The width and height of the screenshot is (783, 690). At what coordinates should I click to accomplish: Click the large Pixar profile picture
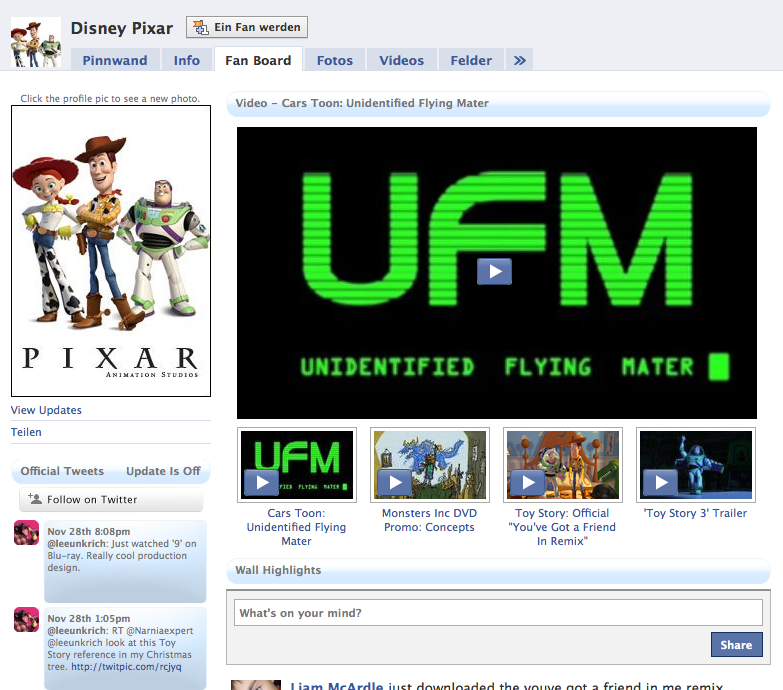111,251
